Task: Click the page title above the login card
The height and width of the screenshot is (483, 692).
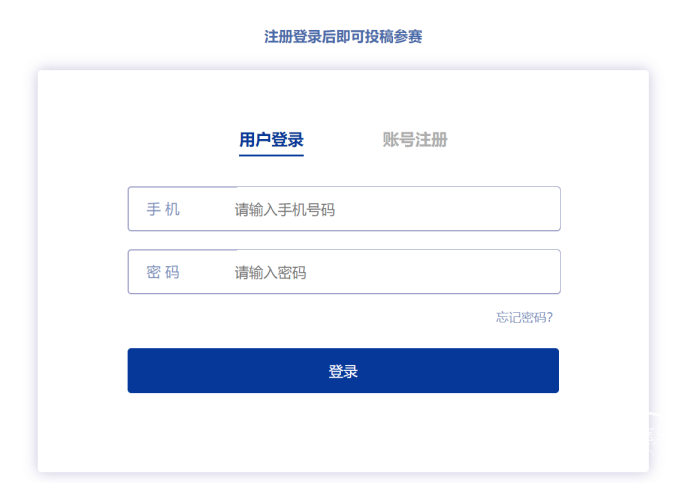Action: coord(343,37)
